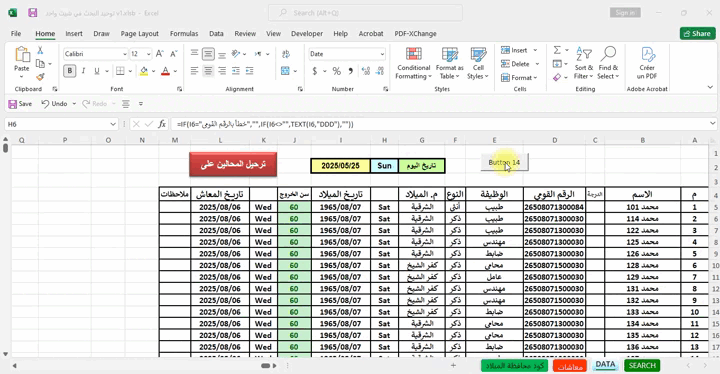720x374 pixels.
Task: Click the Sign in button
Action: pyautogui.click(x=625, y=13)
